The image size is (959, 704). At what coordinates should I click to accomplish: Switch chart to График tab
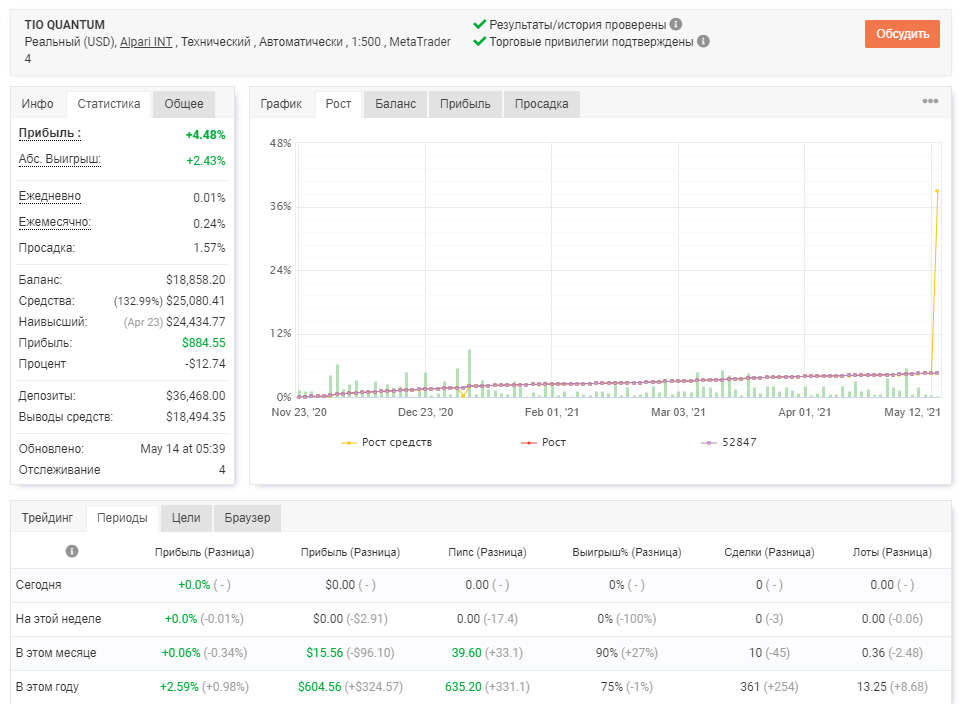pyautogui.click(x=281, y=103)
